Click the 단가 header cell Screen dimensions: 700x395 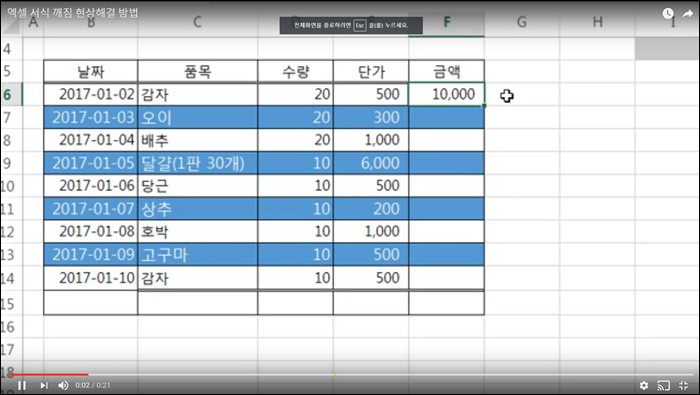coord(371,71)
